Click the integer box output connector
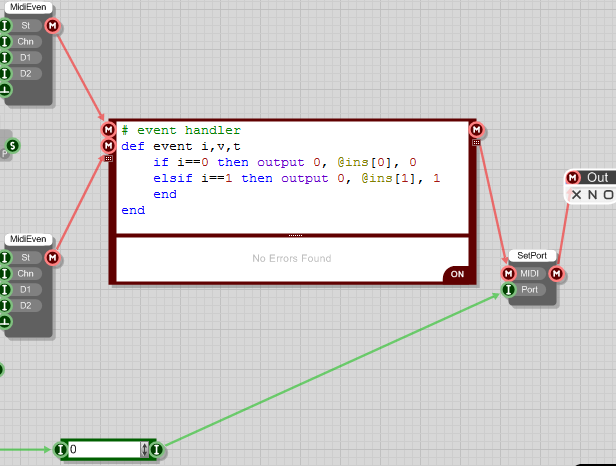The width and height of the screenshot is (616, 466). 156,450
